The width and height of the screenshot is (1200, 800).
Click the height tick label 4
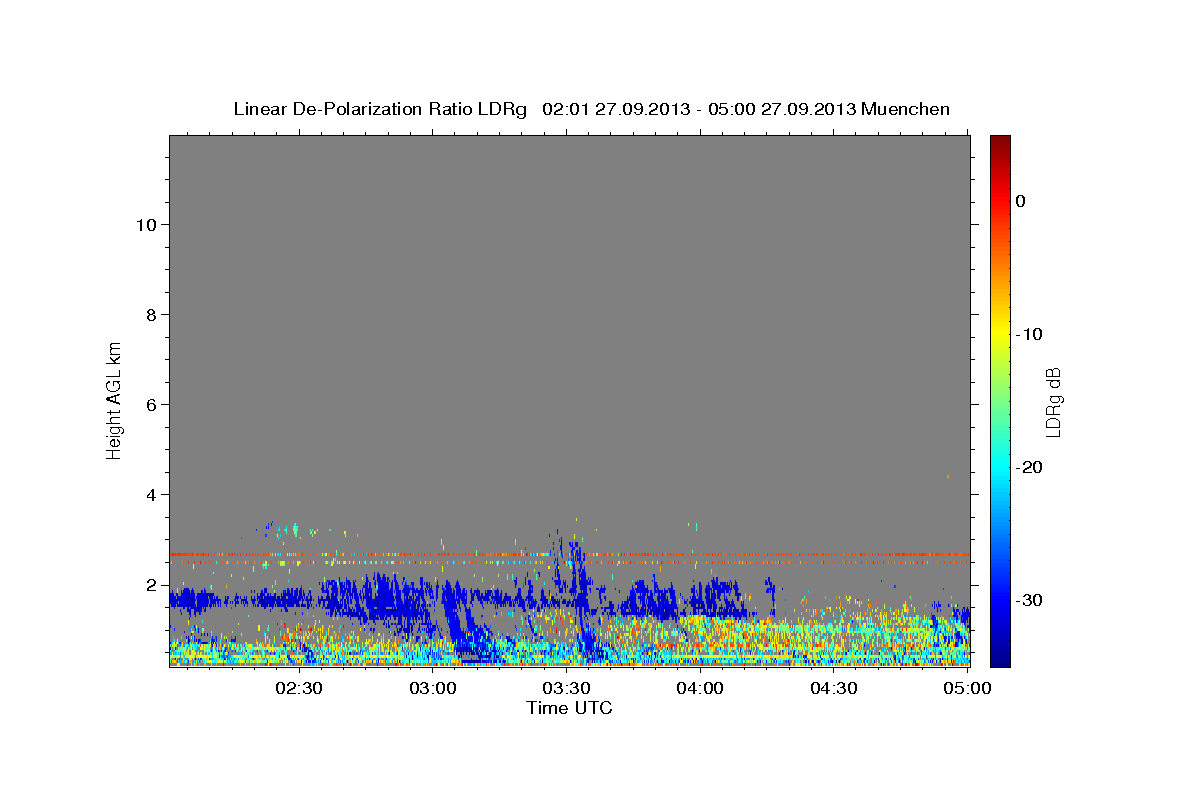click(x=151, y=494)
